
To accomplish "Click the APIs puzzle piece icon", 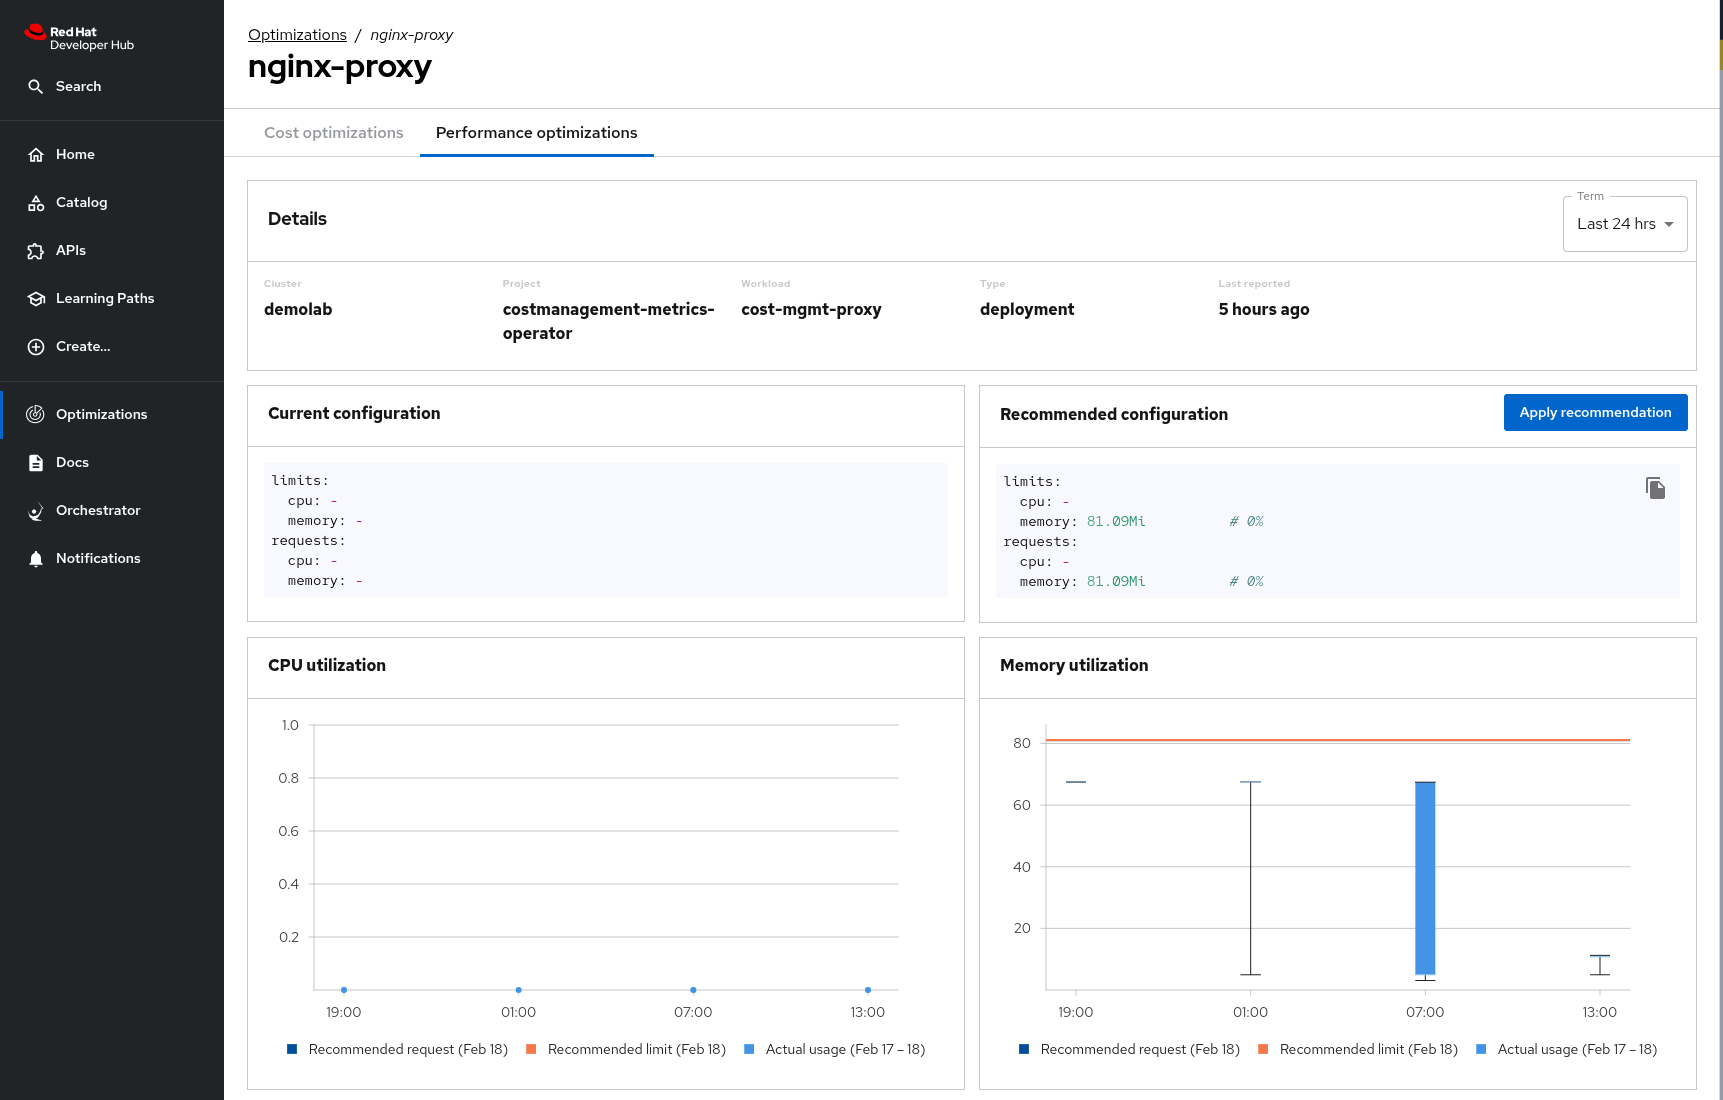I will click(x=36, y=251).
